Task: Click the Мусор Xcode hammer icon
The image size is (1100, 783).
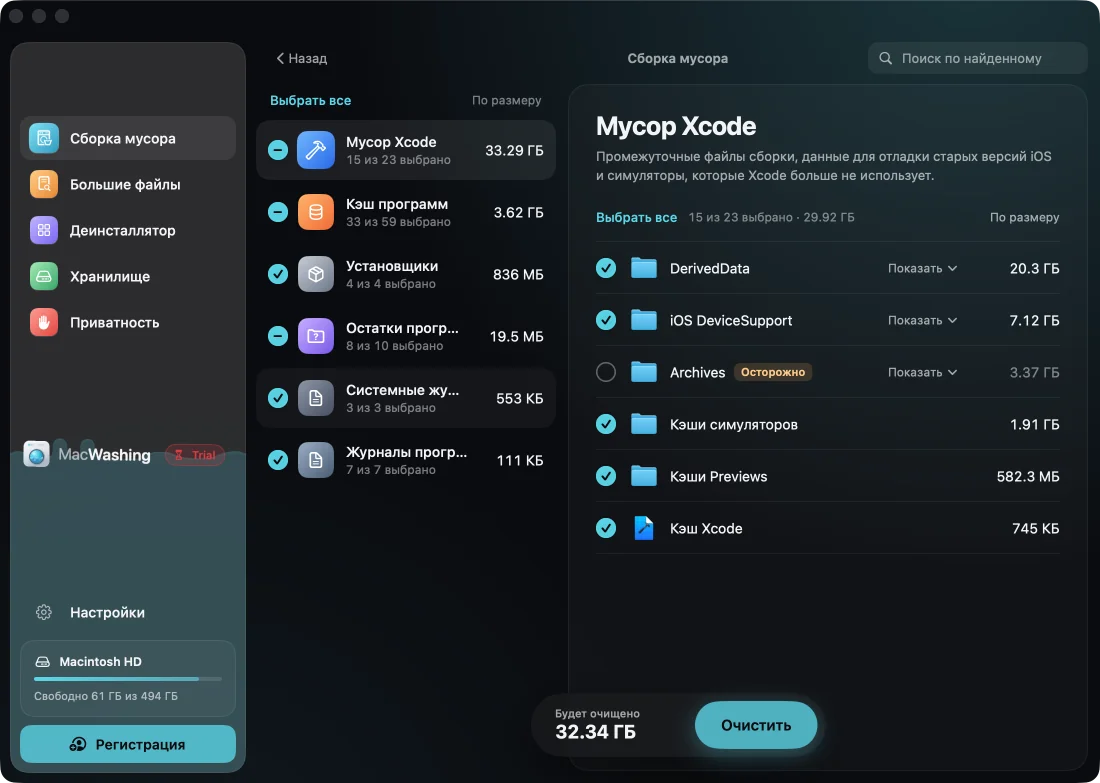Action: pos(316,150)
